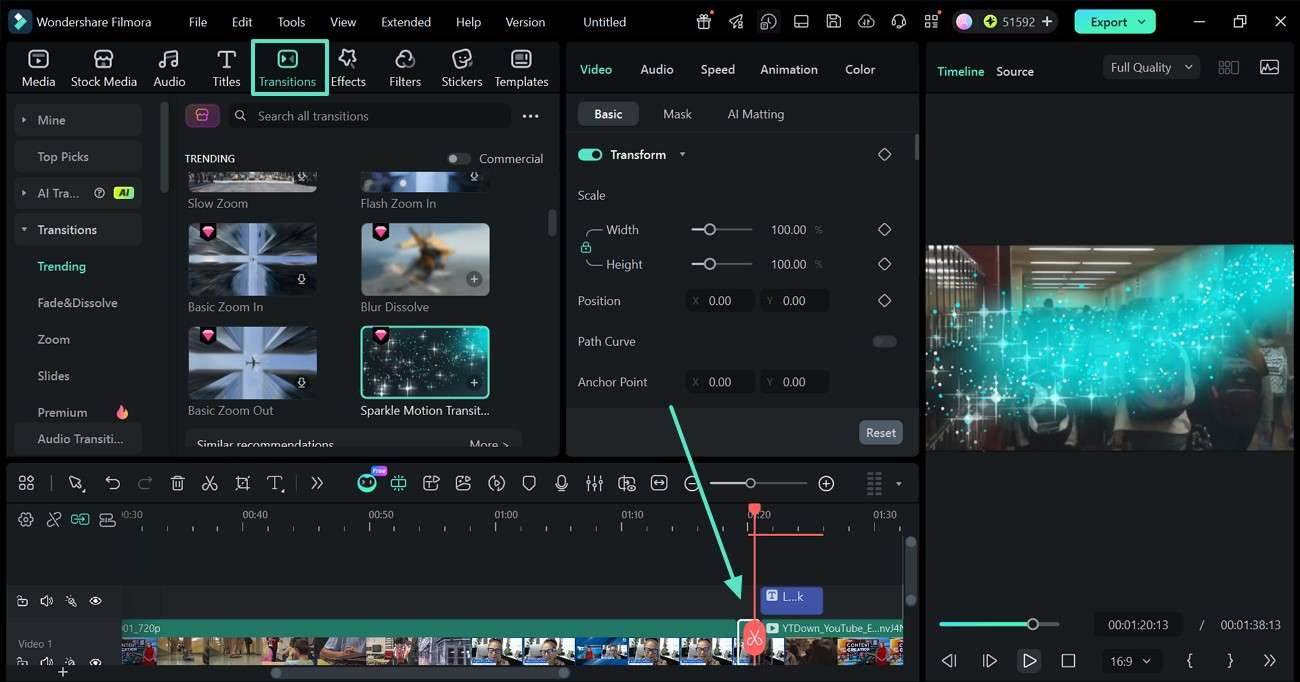Open the Extended menu
Screen dimensions: 1300x682
406,22
